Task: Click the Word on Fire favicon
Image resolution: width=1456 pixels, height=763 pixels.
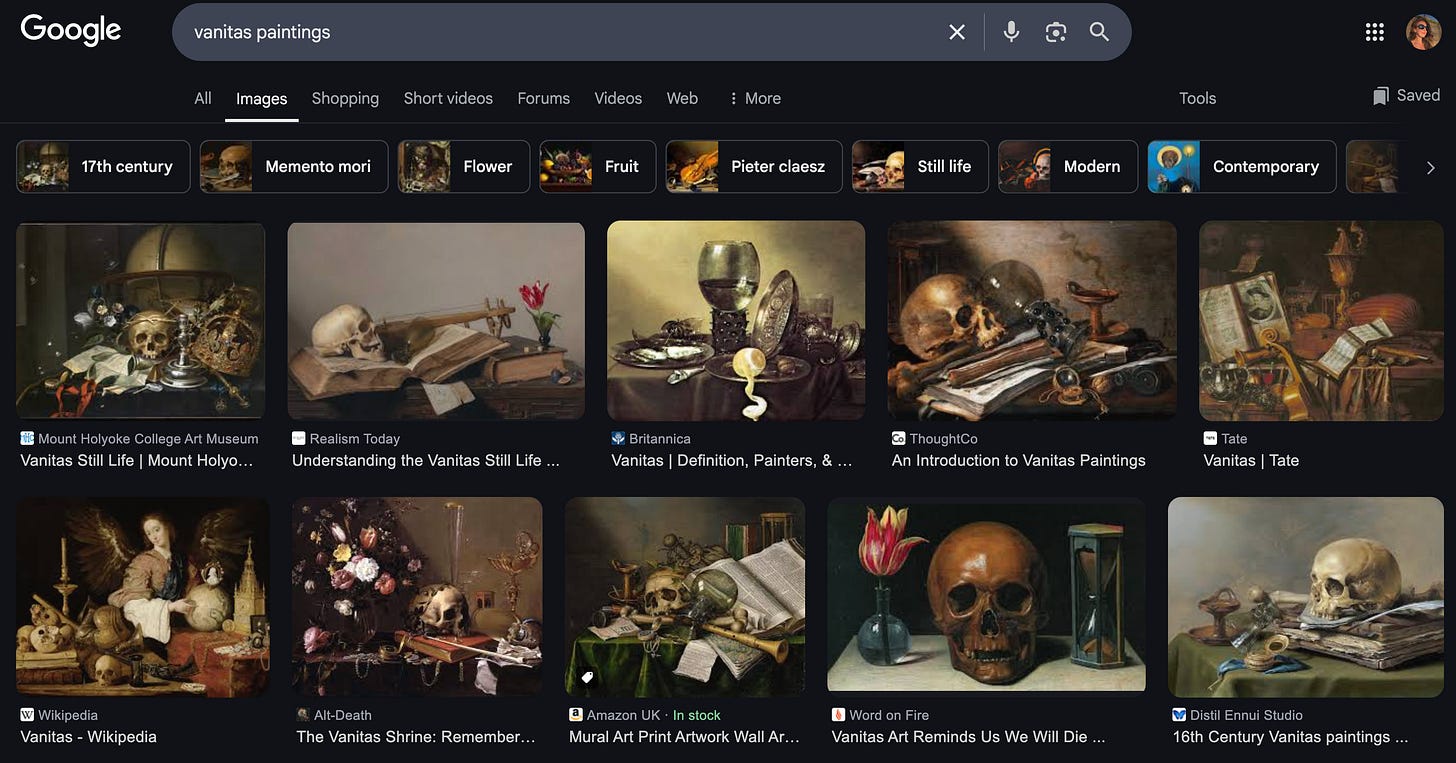Action: 838,715
